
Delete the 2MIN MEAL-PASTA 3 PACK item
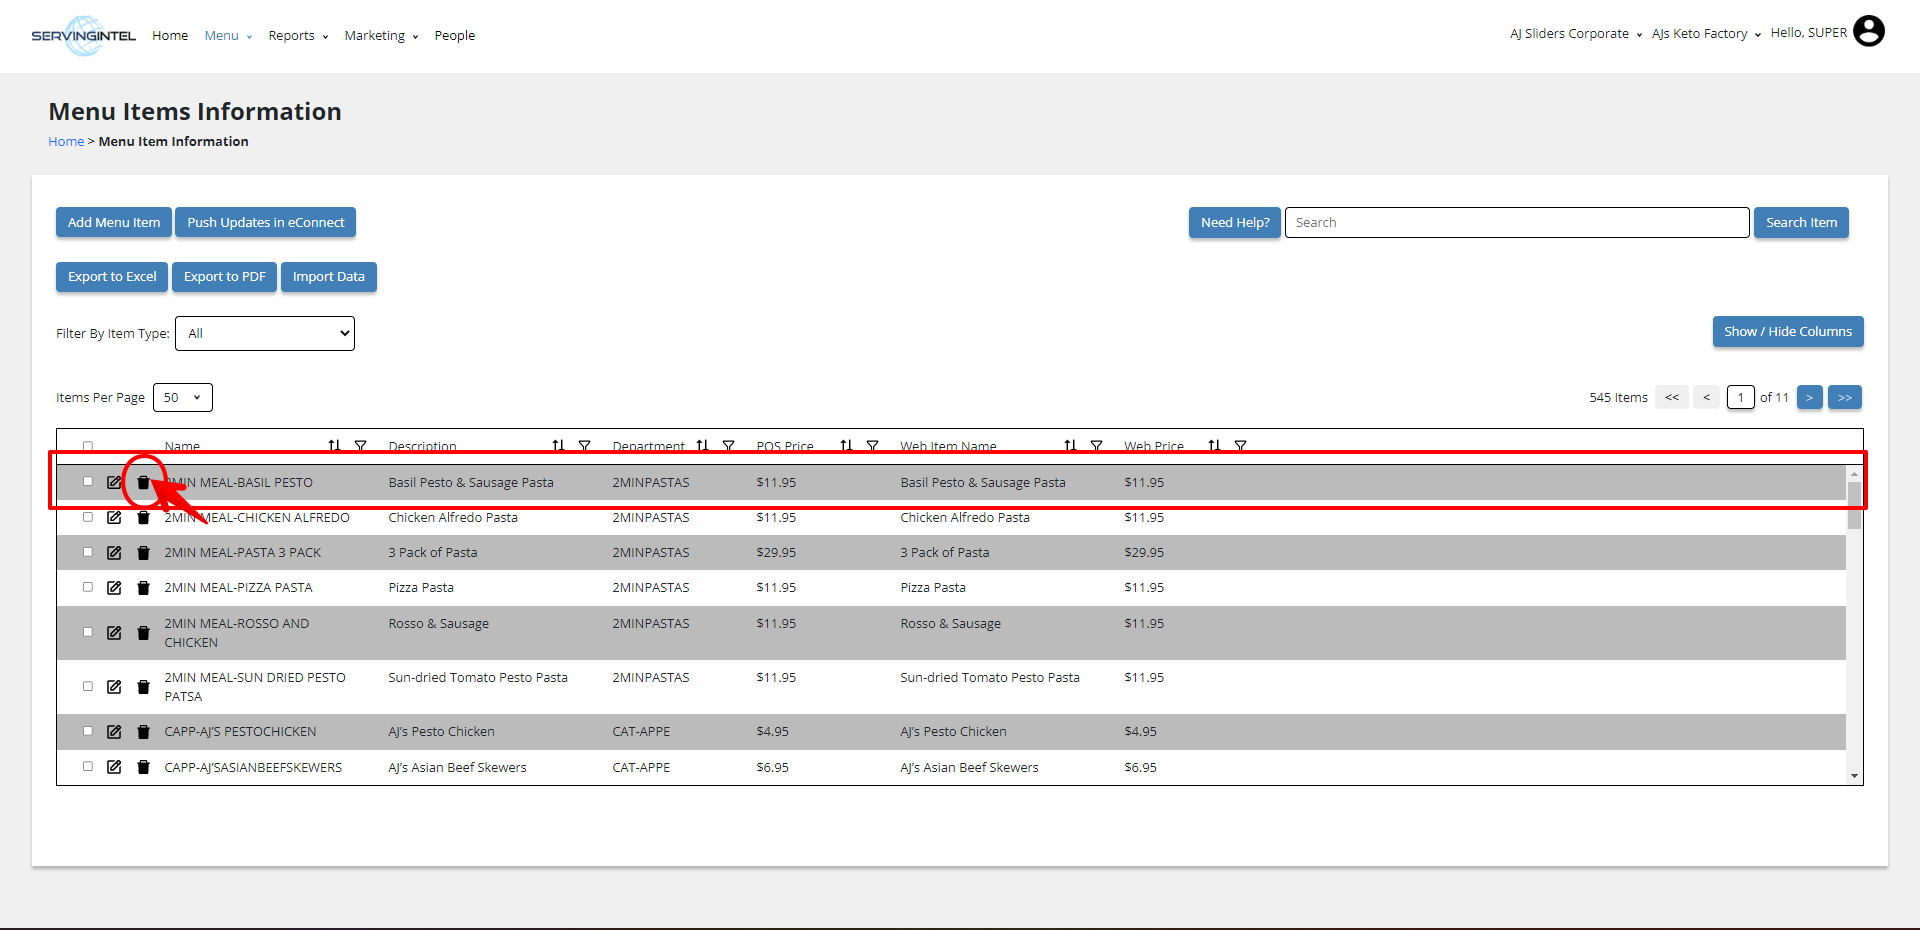coord(143,553)
